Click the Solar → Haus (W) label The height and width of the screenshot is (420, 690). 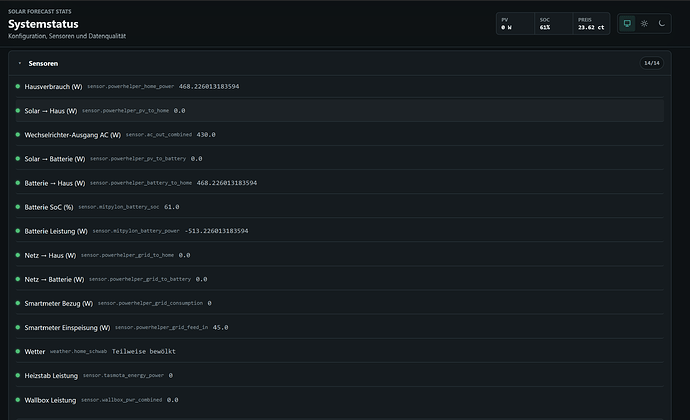pyautogui.click(x=51, y=111)
